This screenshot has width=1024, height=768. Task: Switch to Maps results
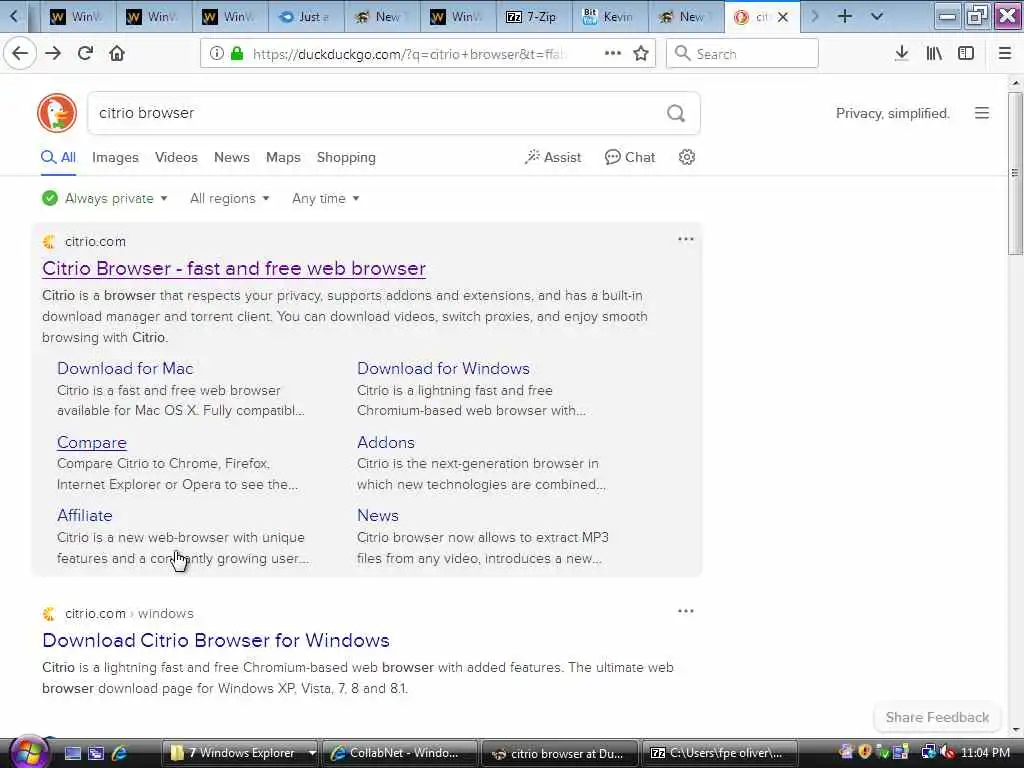pos(283,157)
